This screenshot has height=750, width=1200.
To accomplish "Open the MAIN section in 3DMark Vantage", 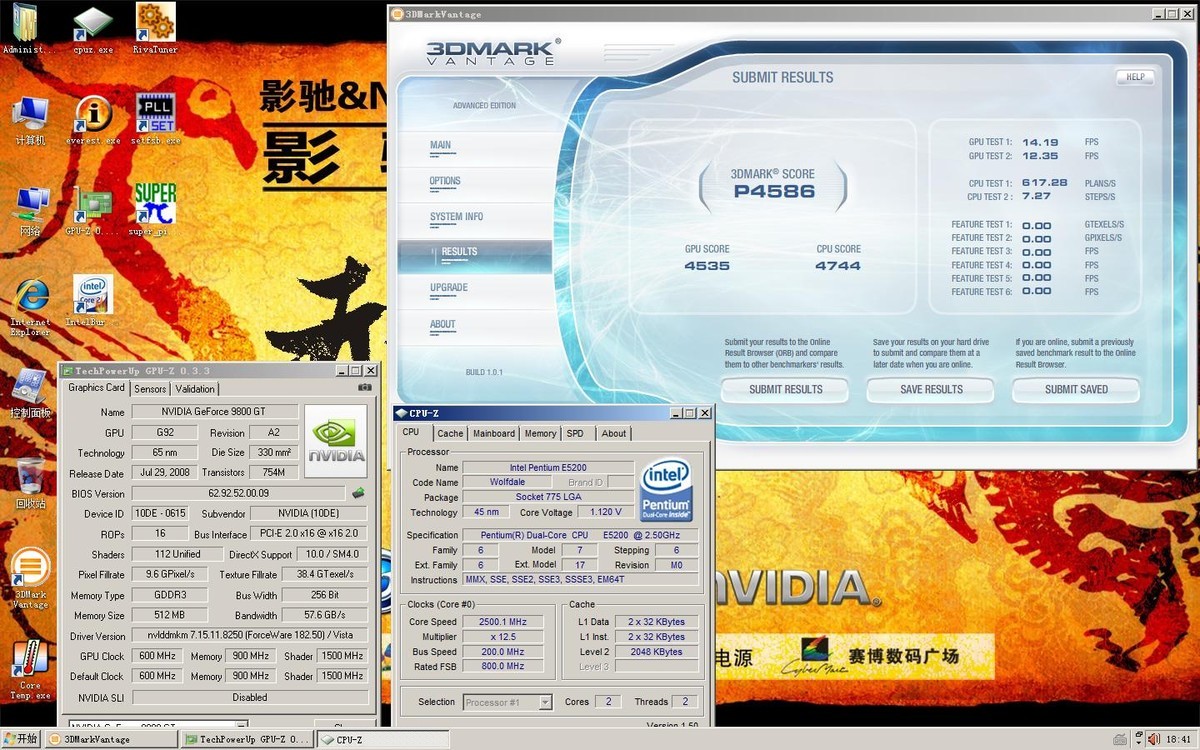I will (475, 148).
